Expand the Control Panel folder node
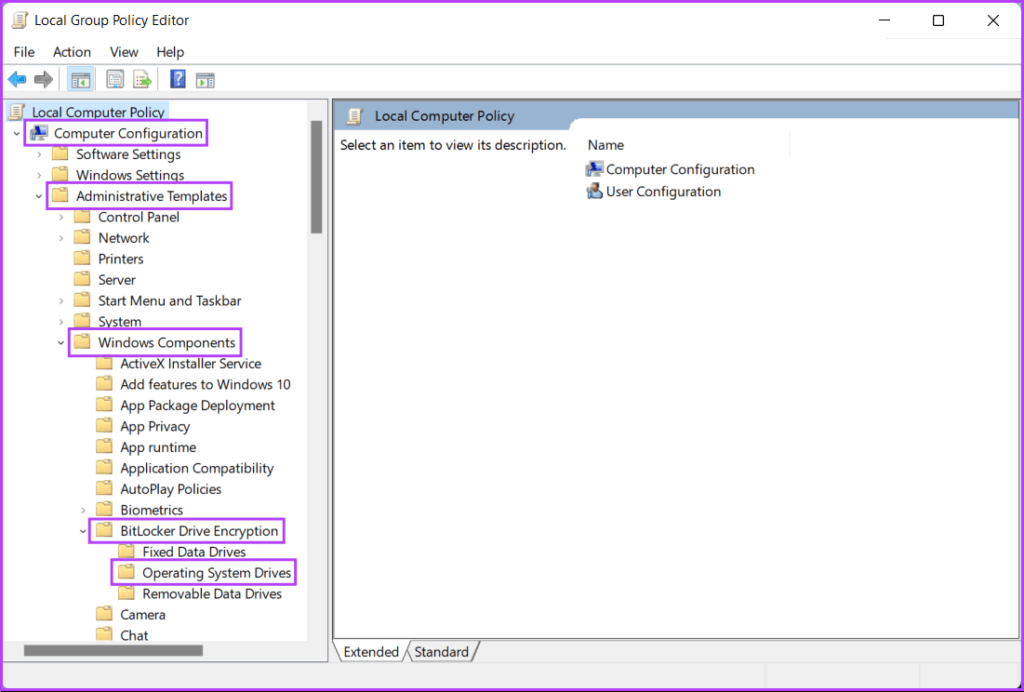Screen dimensions: 1024x692 tap(61, 217)
